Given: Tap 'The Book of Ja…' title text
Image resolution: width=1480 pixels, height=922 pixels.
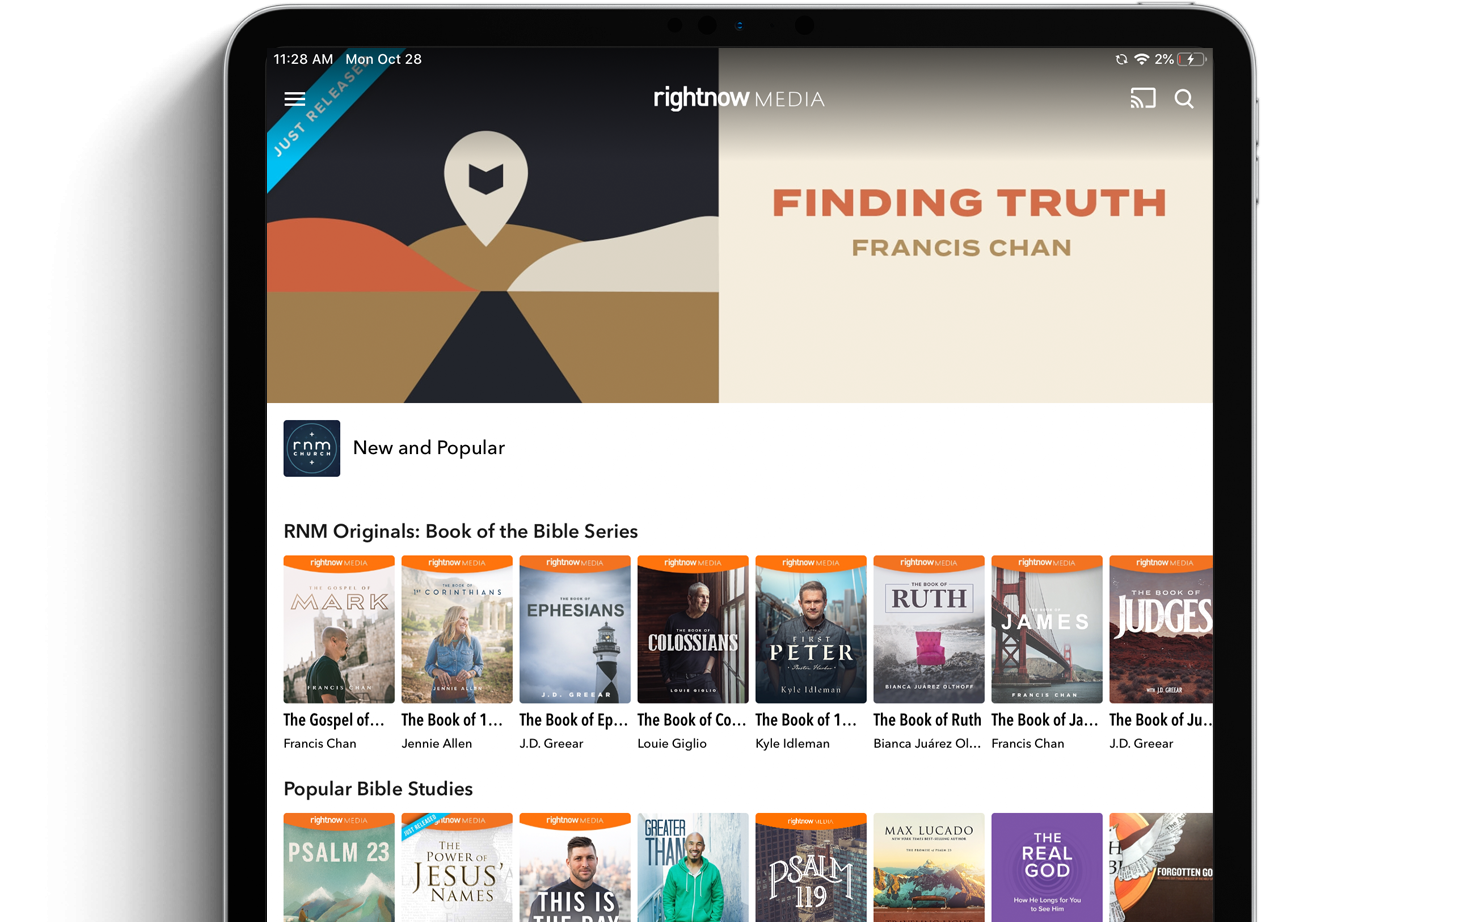Looking at the screenshot, I should tap(1045, 720).
